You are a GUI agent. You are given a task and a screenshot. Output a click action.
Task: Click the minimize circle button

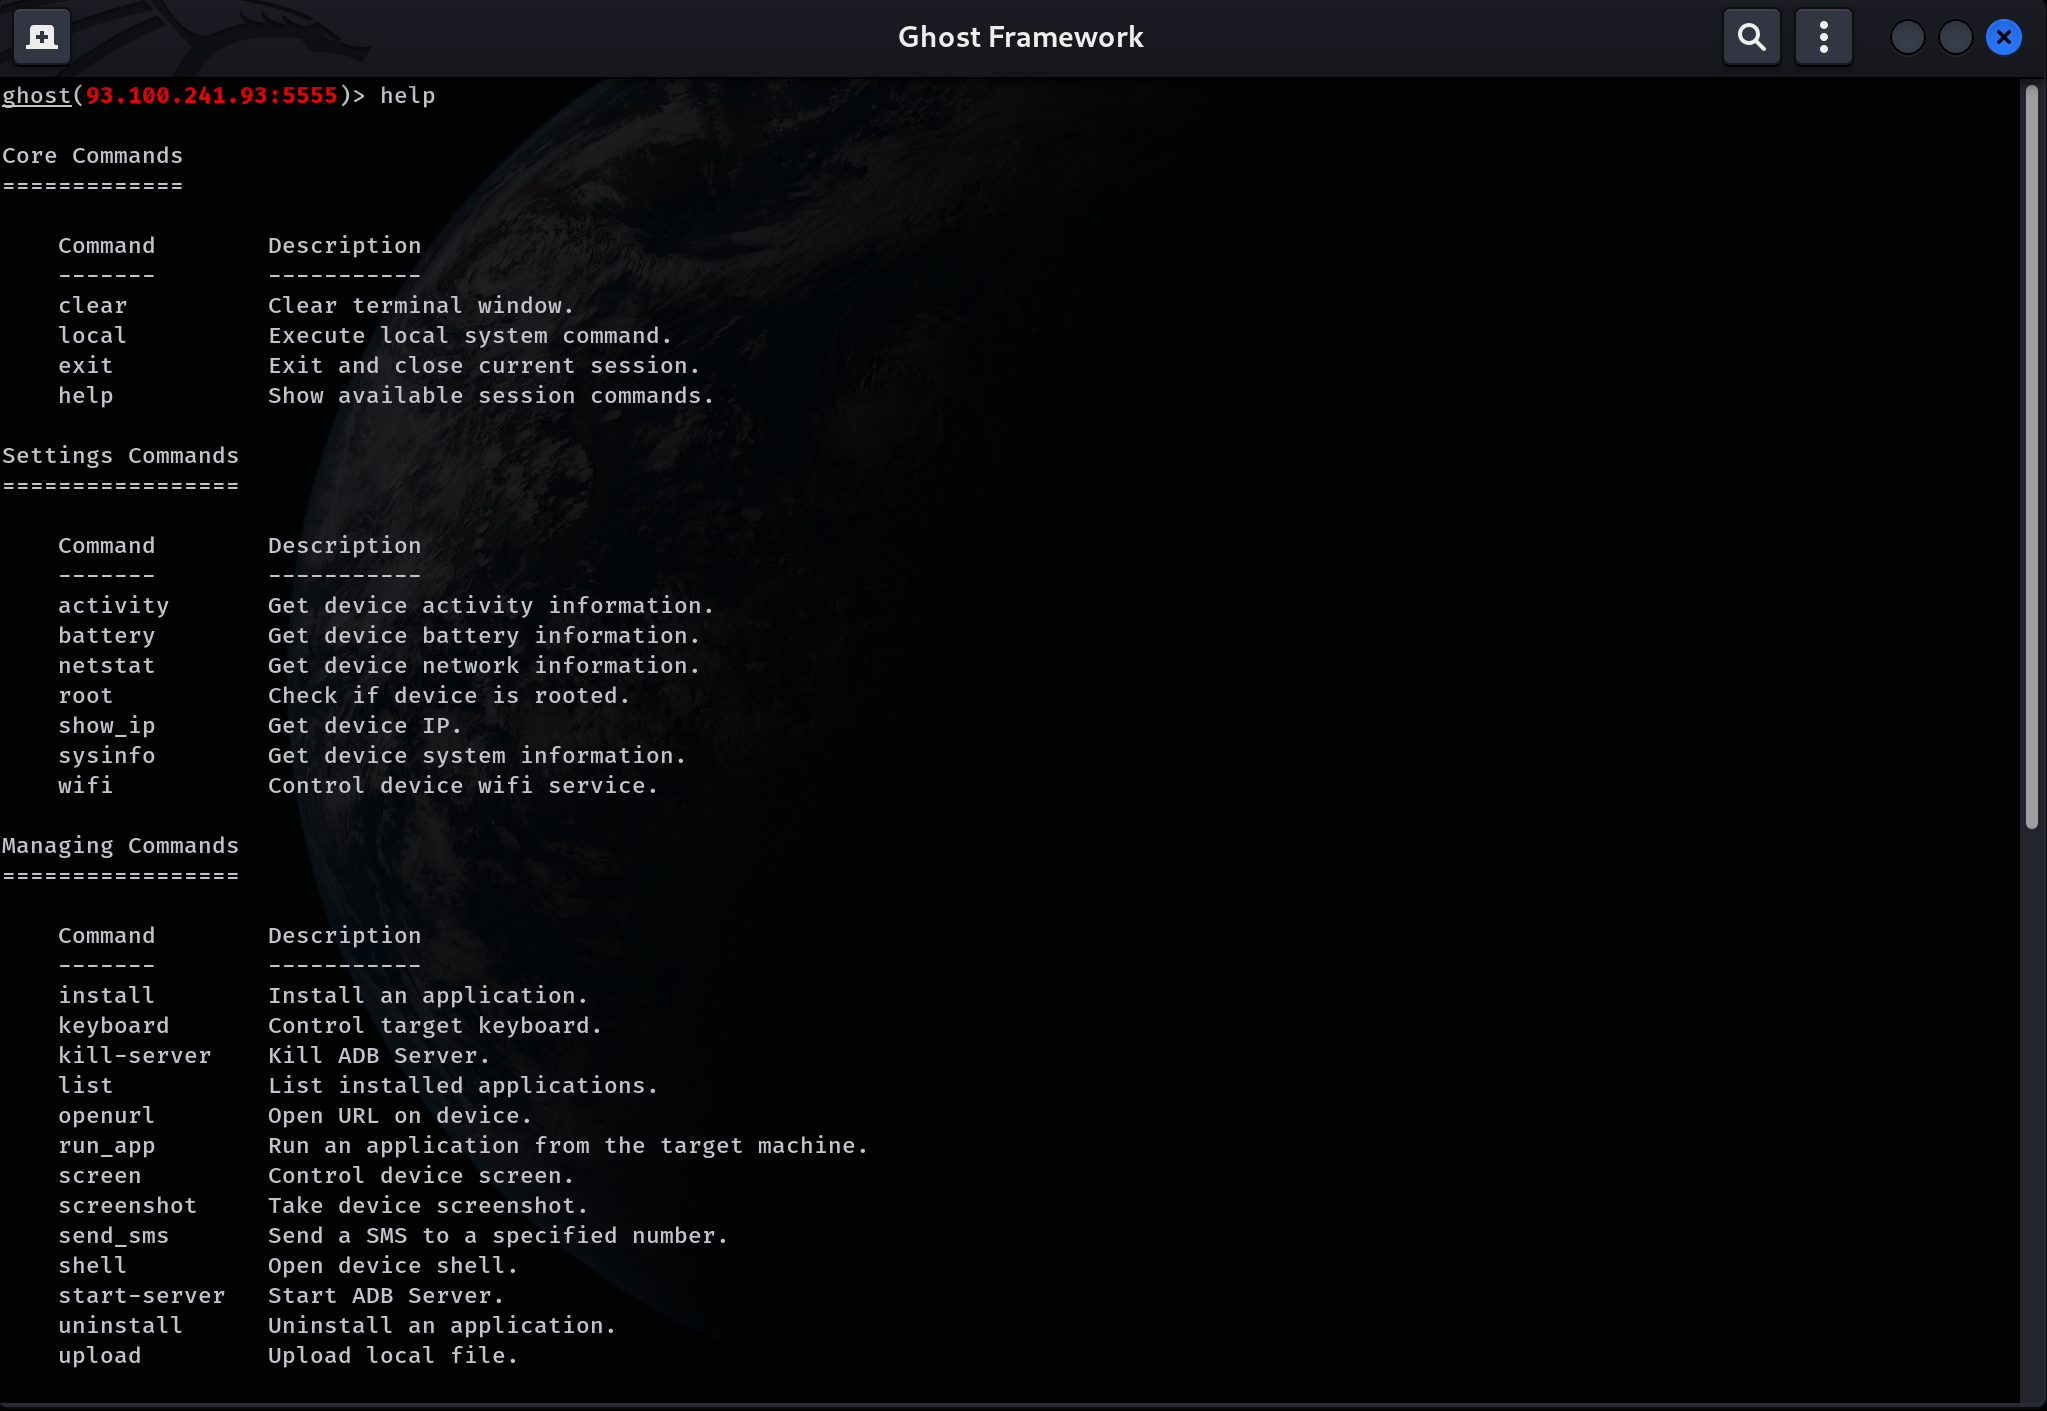(x=1907, y=38)
